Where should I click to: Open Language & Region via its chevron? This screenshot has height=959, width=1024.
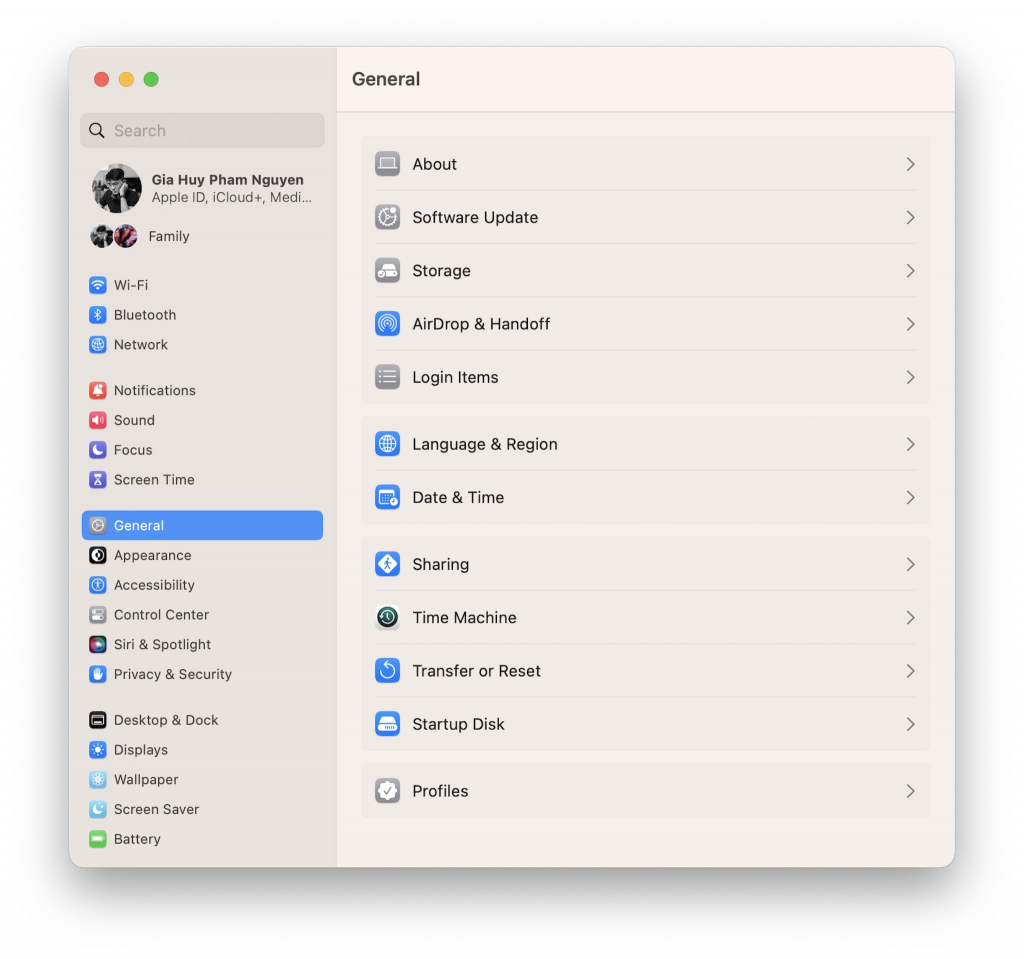(910, 444)
